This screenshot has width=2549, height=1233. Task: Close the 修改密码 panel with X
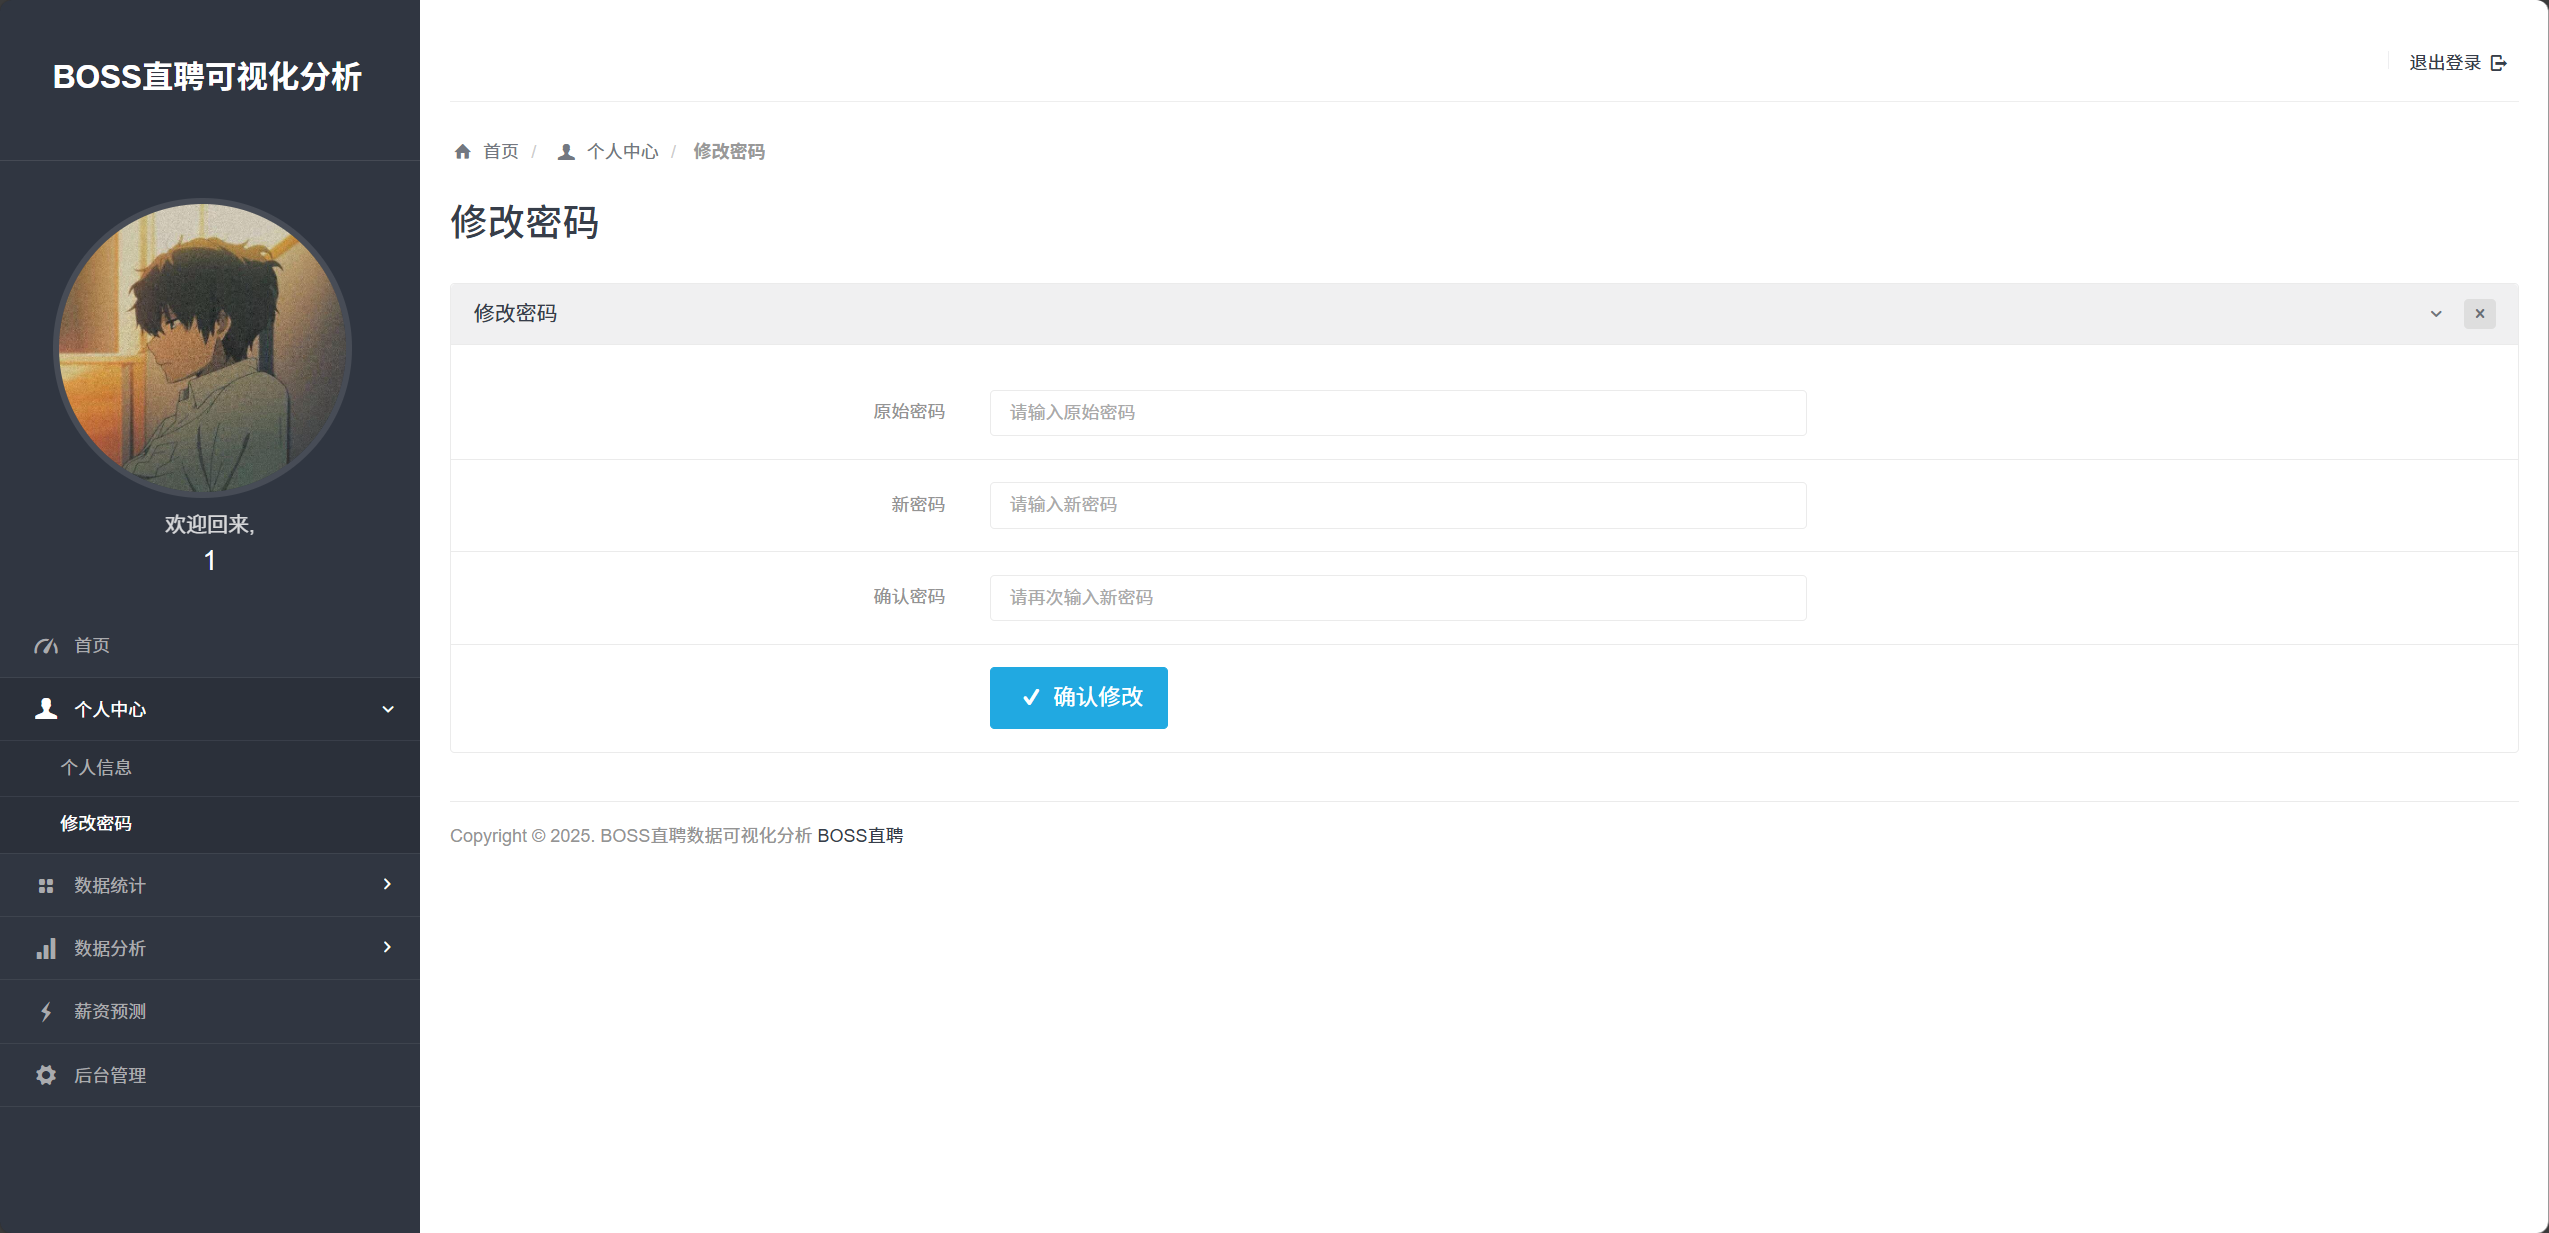click(2479, 314)
